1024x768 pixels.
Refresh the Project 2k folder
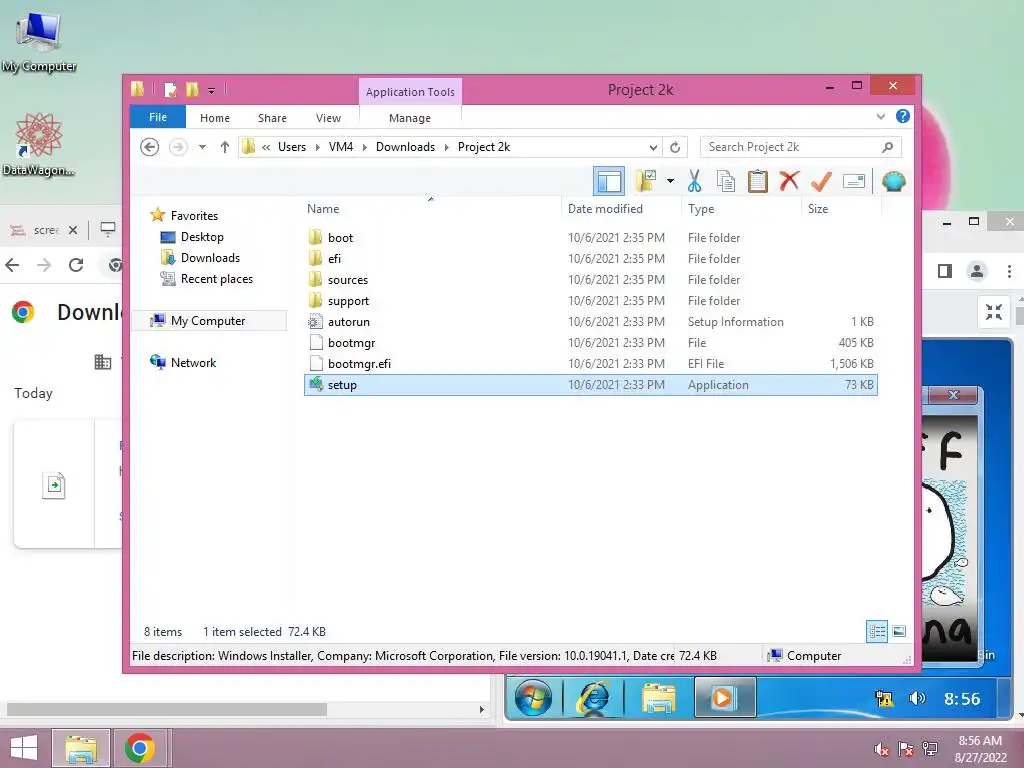point(675,147)
